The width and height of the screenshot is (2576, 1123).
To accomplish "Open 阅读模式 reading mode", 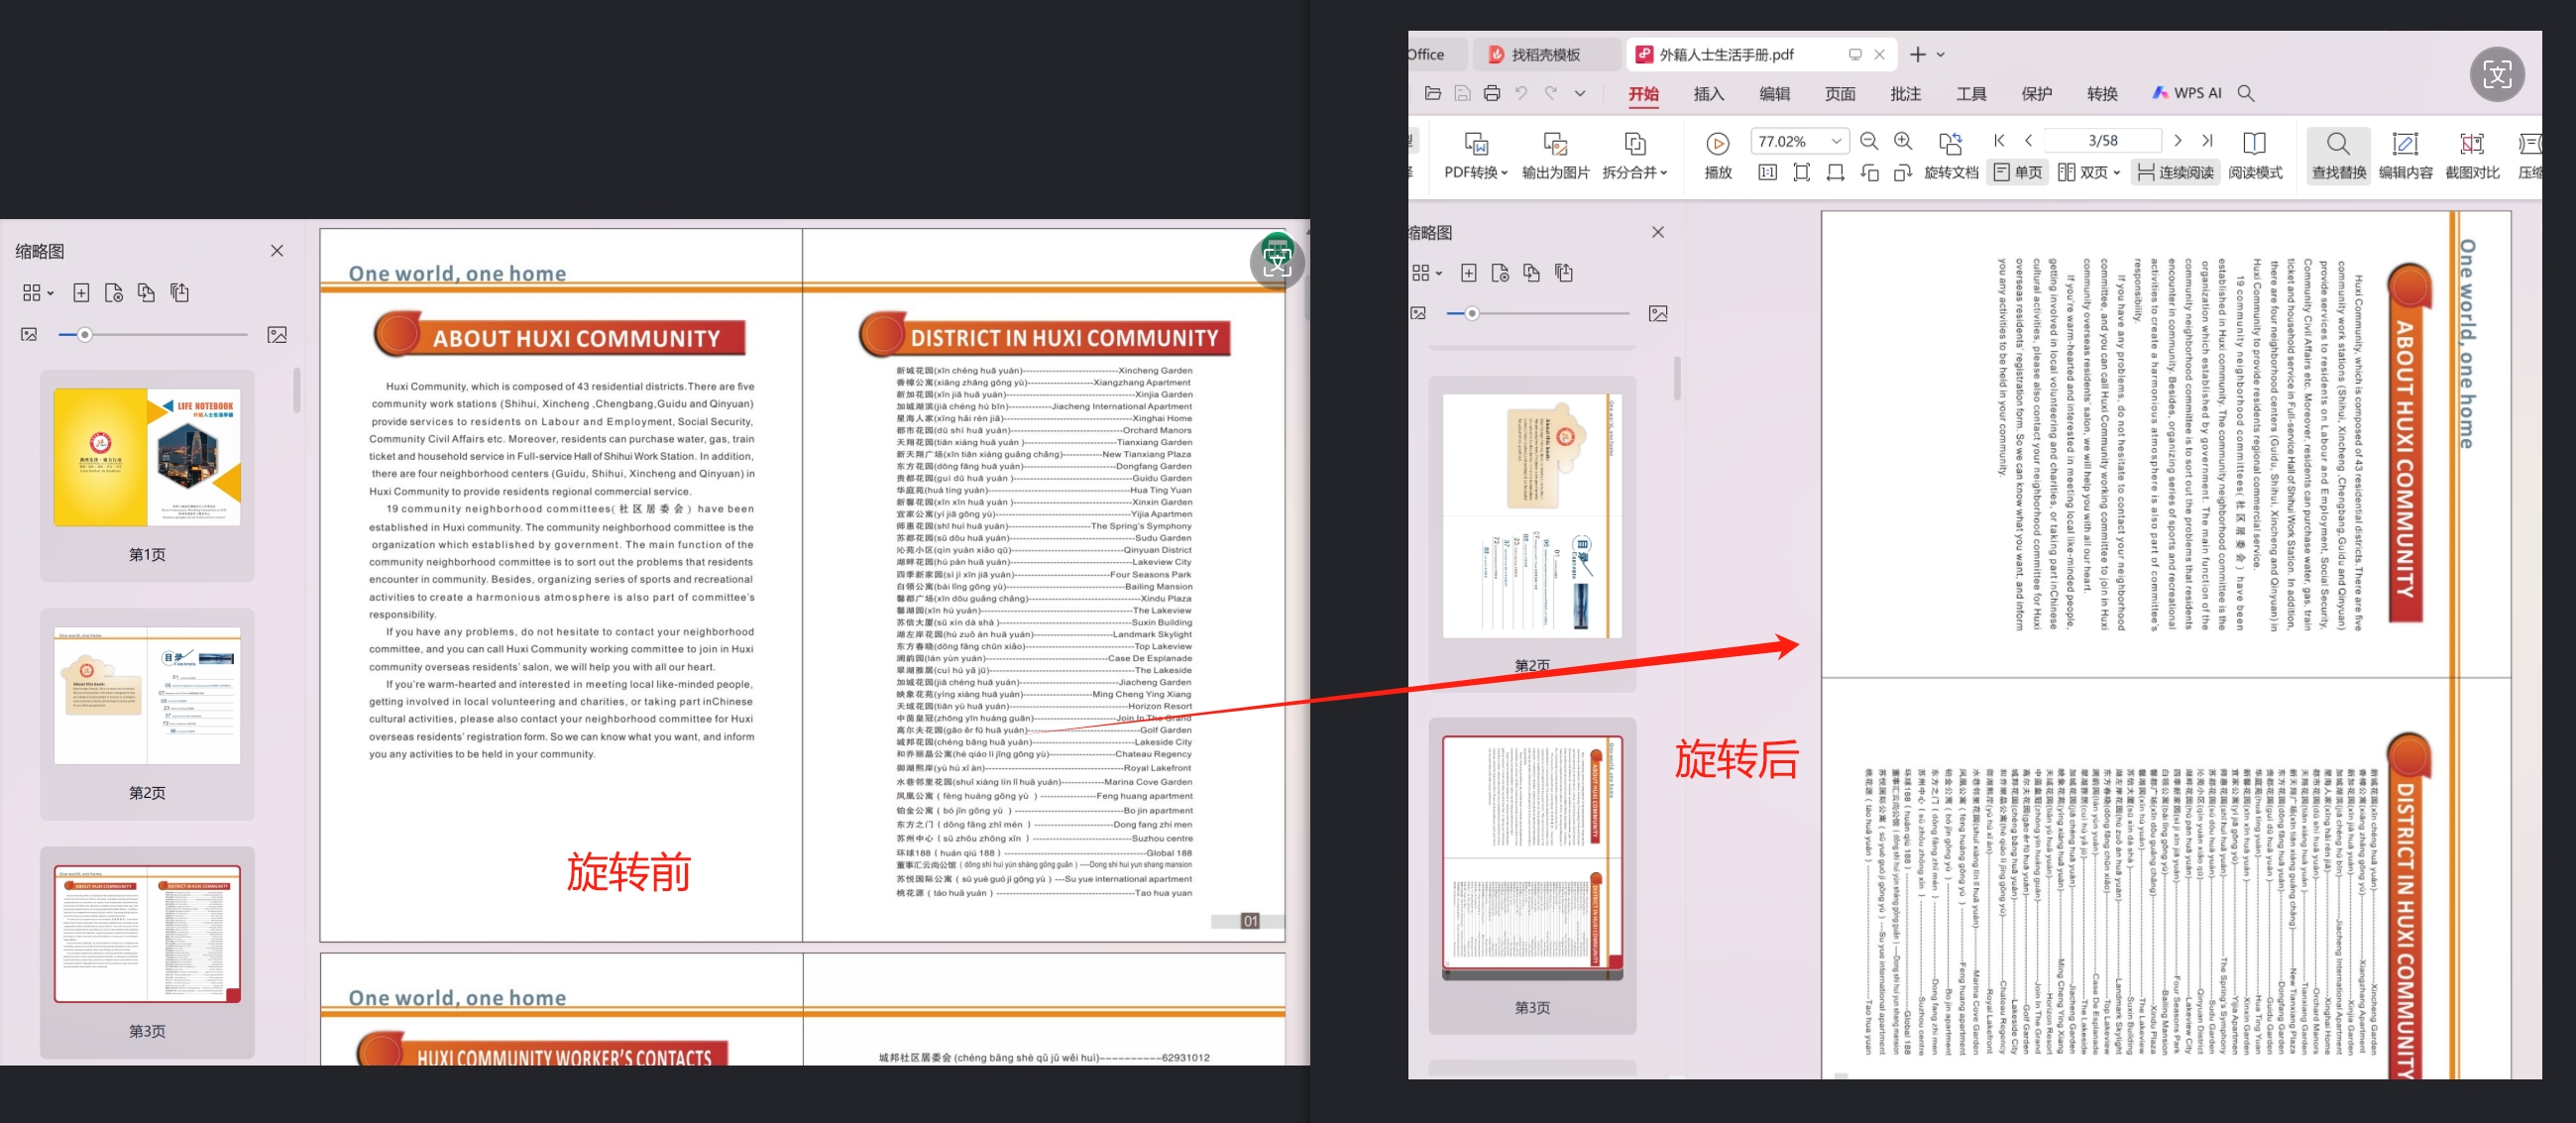I will tap(2254, 155).
